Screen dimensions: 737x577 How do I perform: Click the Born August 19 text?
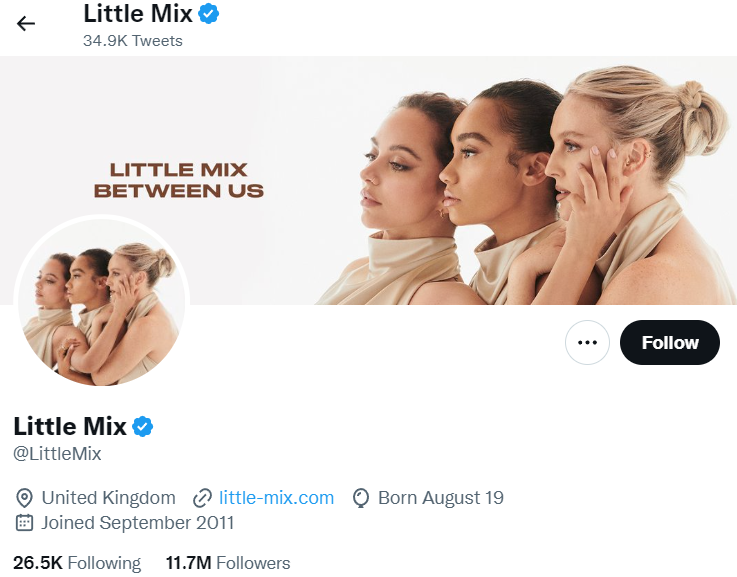[x=441, y=498]
